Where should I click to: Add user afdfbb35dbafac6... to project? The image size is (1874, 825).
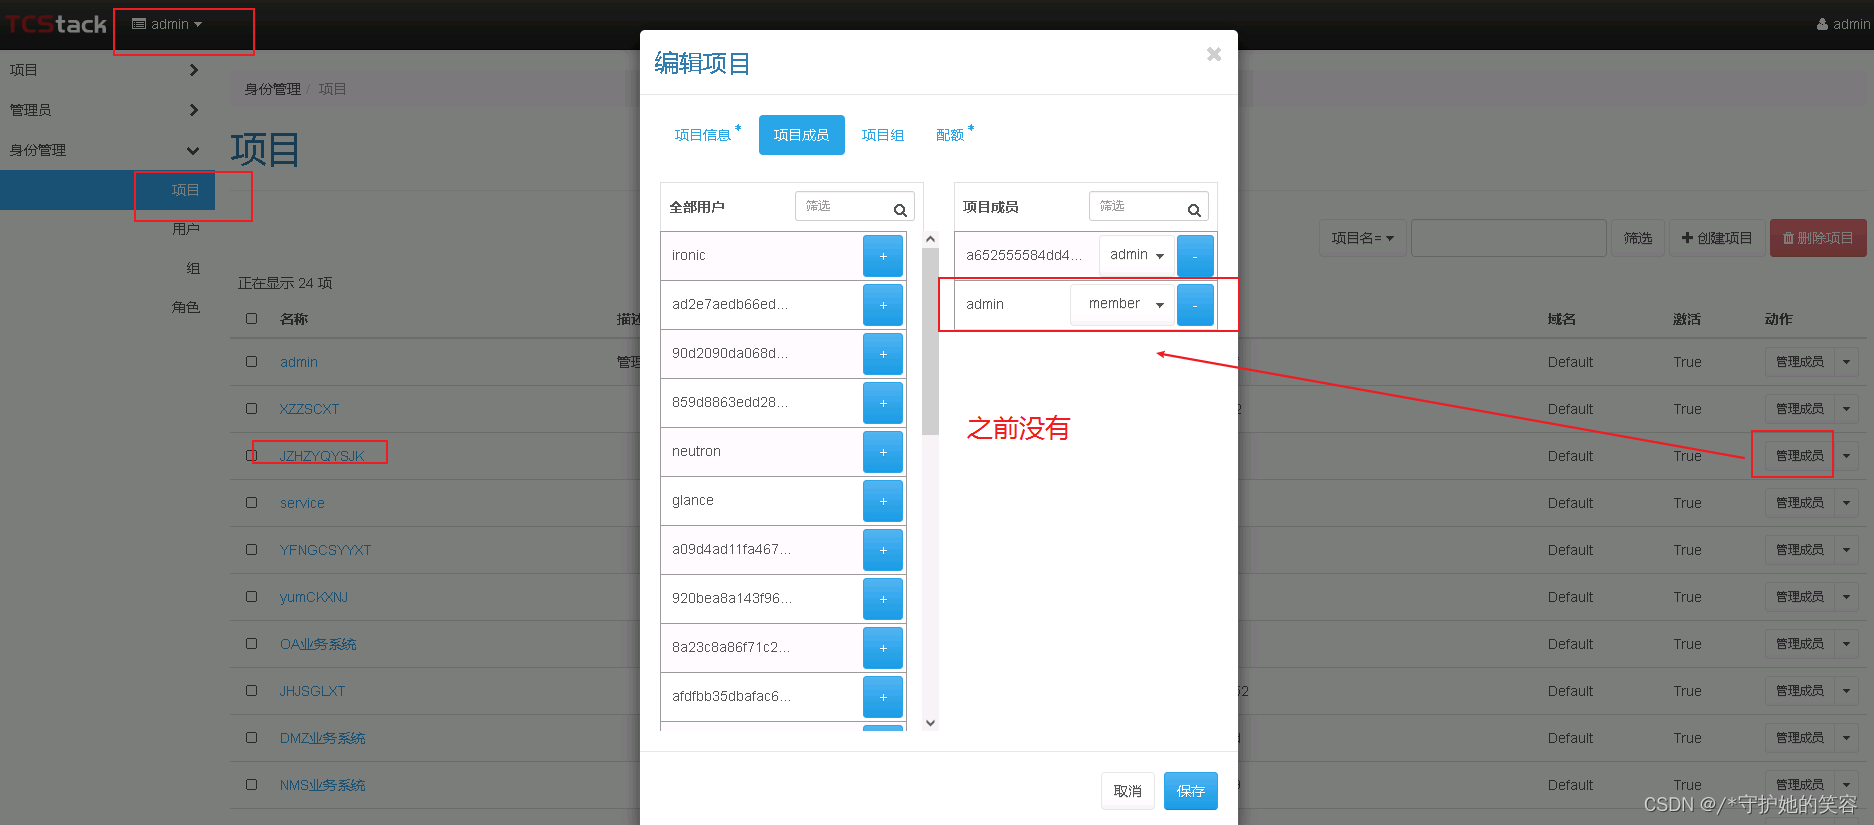882,697
